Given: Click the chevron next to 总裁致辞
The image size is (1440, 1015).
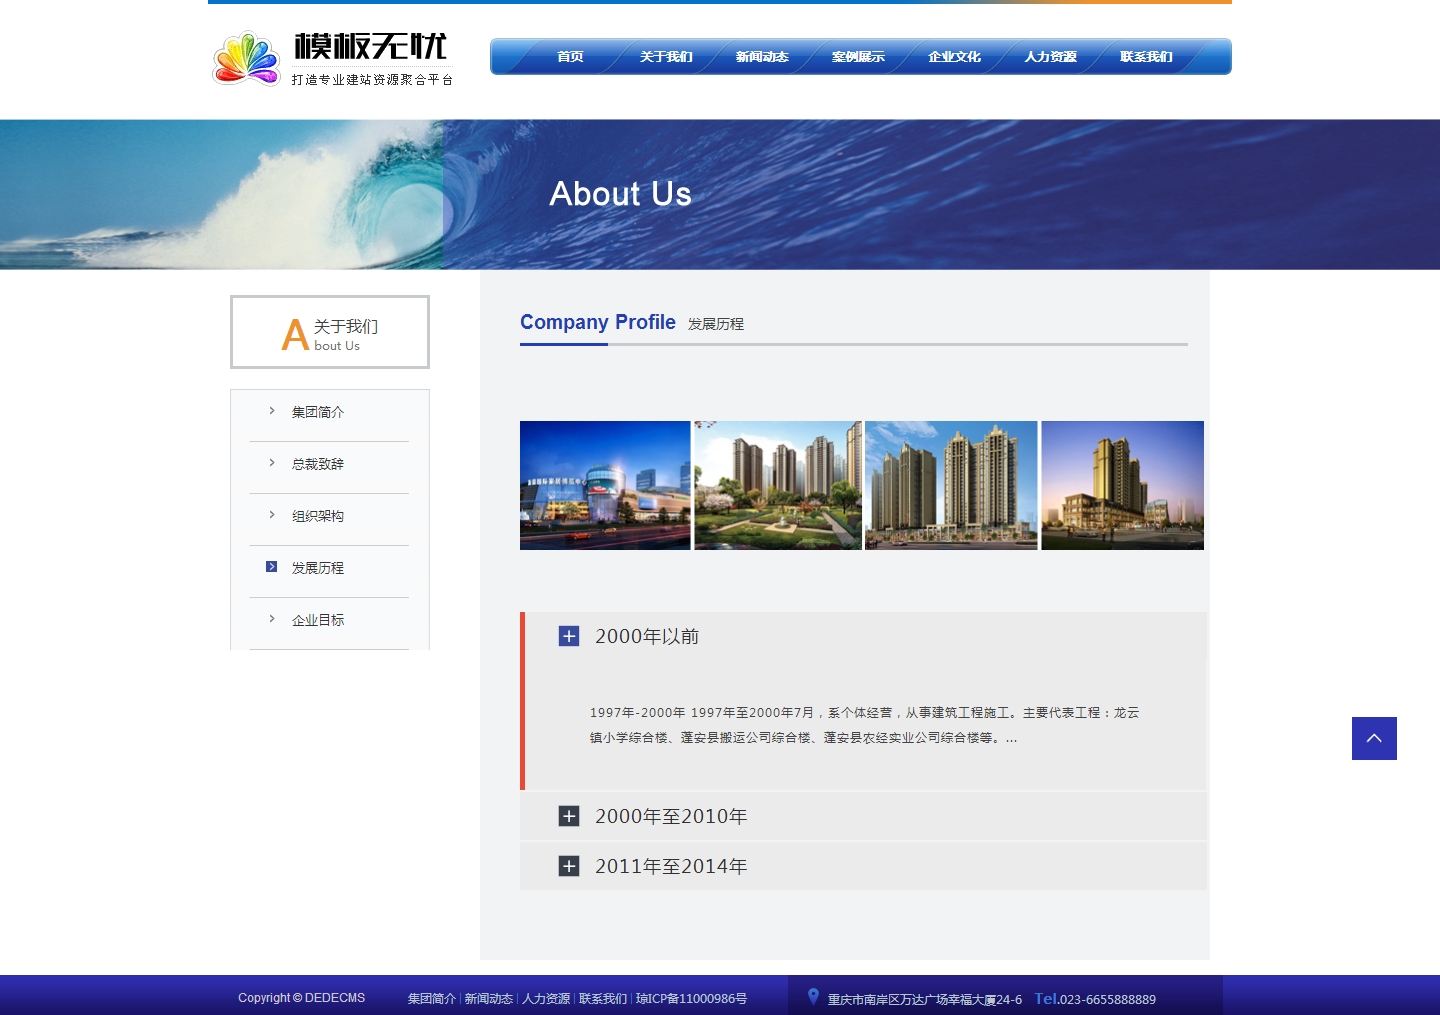Looking at the screenshot, I should point(271,463).
